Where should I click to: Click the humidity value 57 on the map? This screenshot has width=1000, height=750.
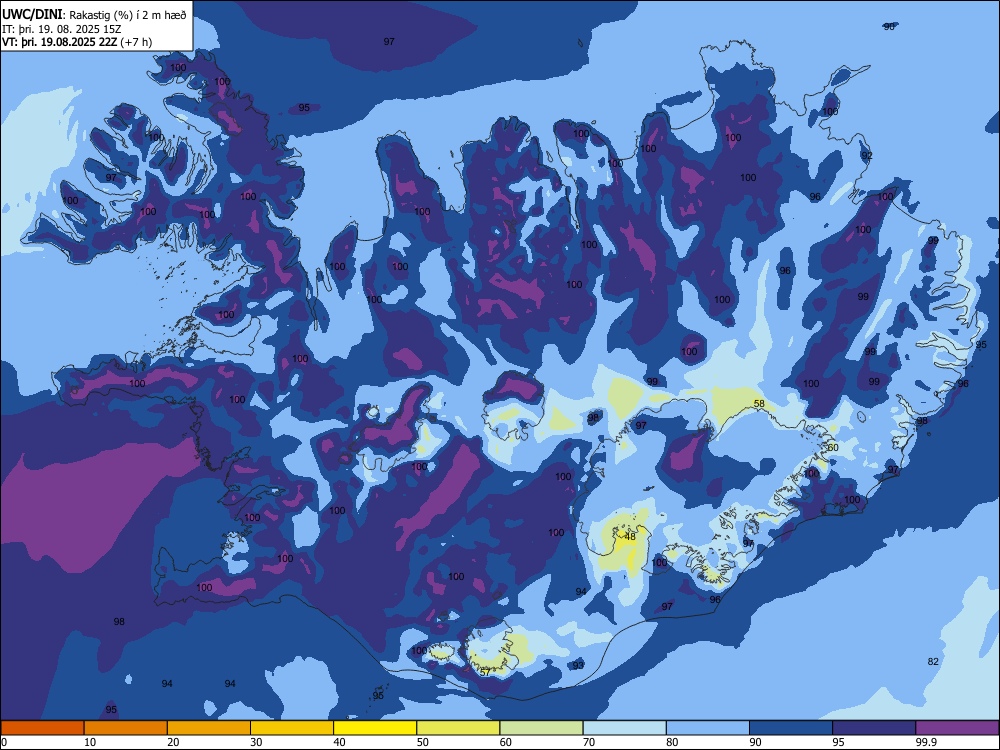[x=485, y=672]
